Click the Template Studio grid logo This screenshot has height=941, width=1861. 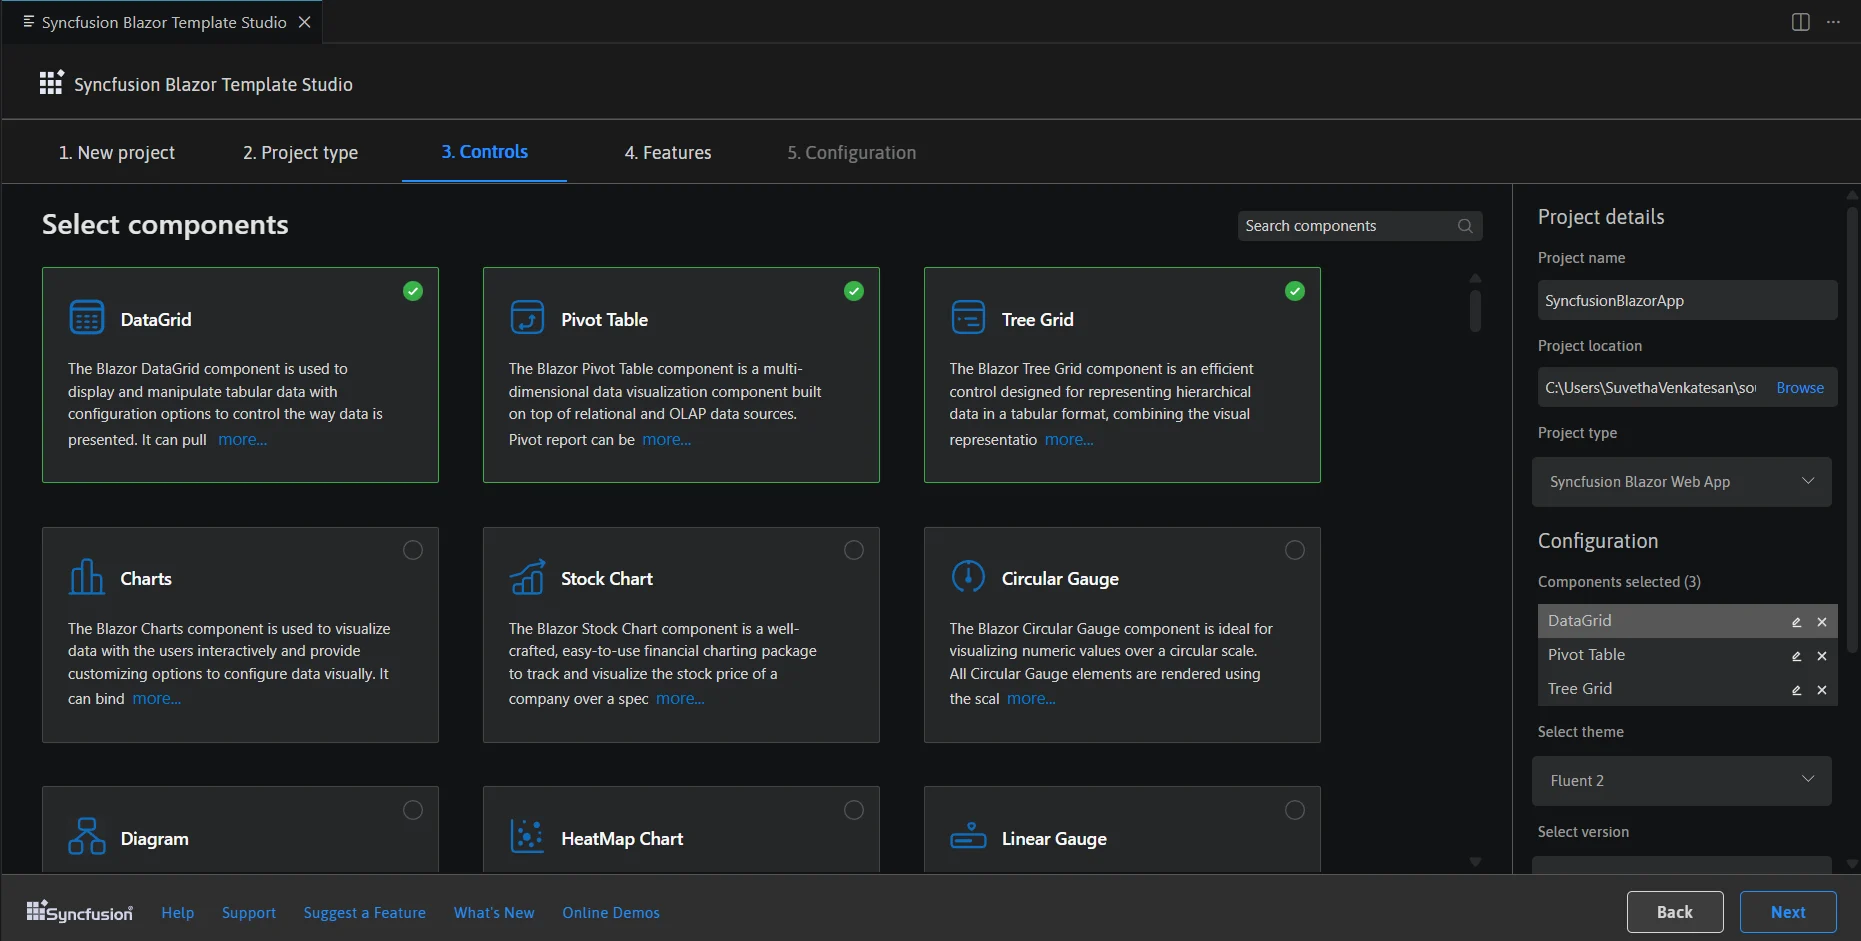click(51, 83)
